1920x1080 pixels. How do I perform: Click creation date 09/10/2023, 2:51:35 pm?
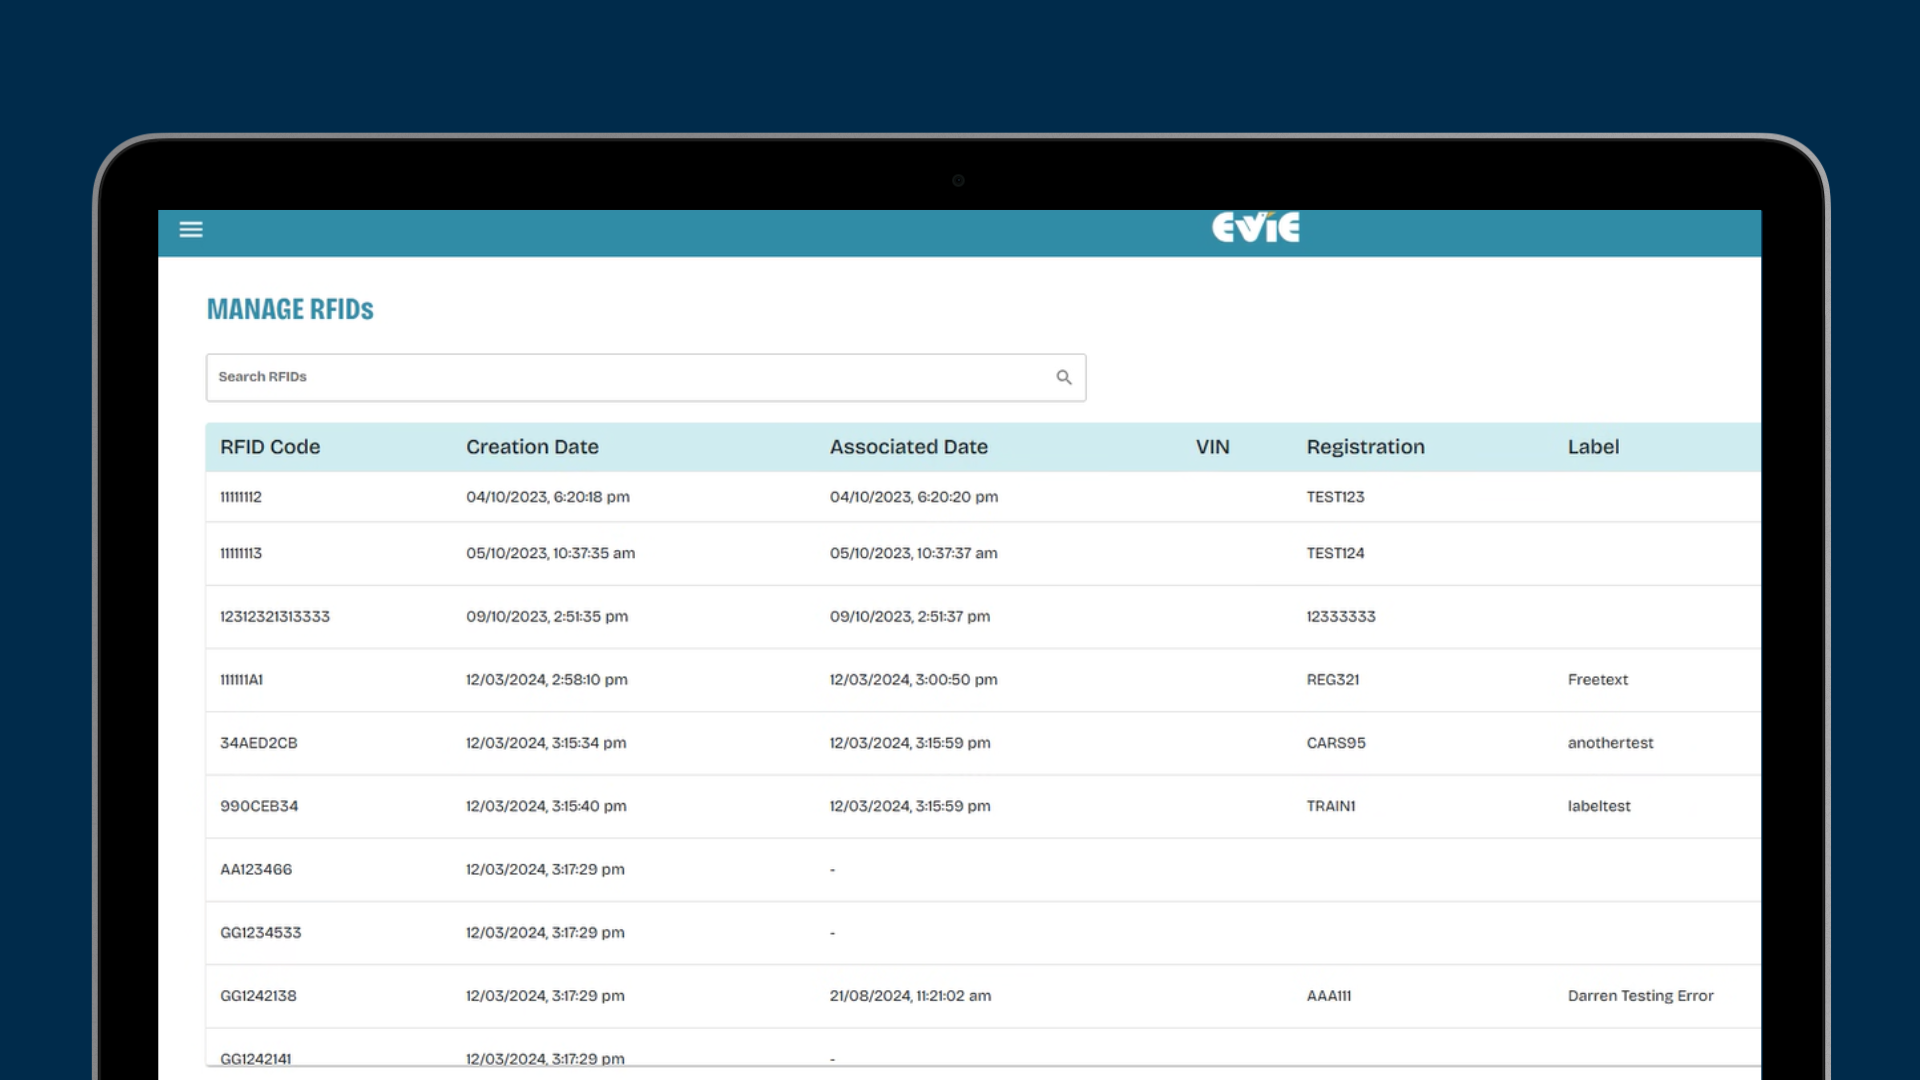[x=547, y=617]
